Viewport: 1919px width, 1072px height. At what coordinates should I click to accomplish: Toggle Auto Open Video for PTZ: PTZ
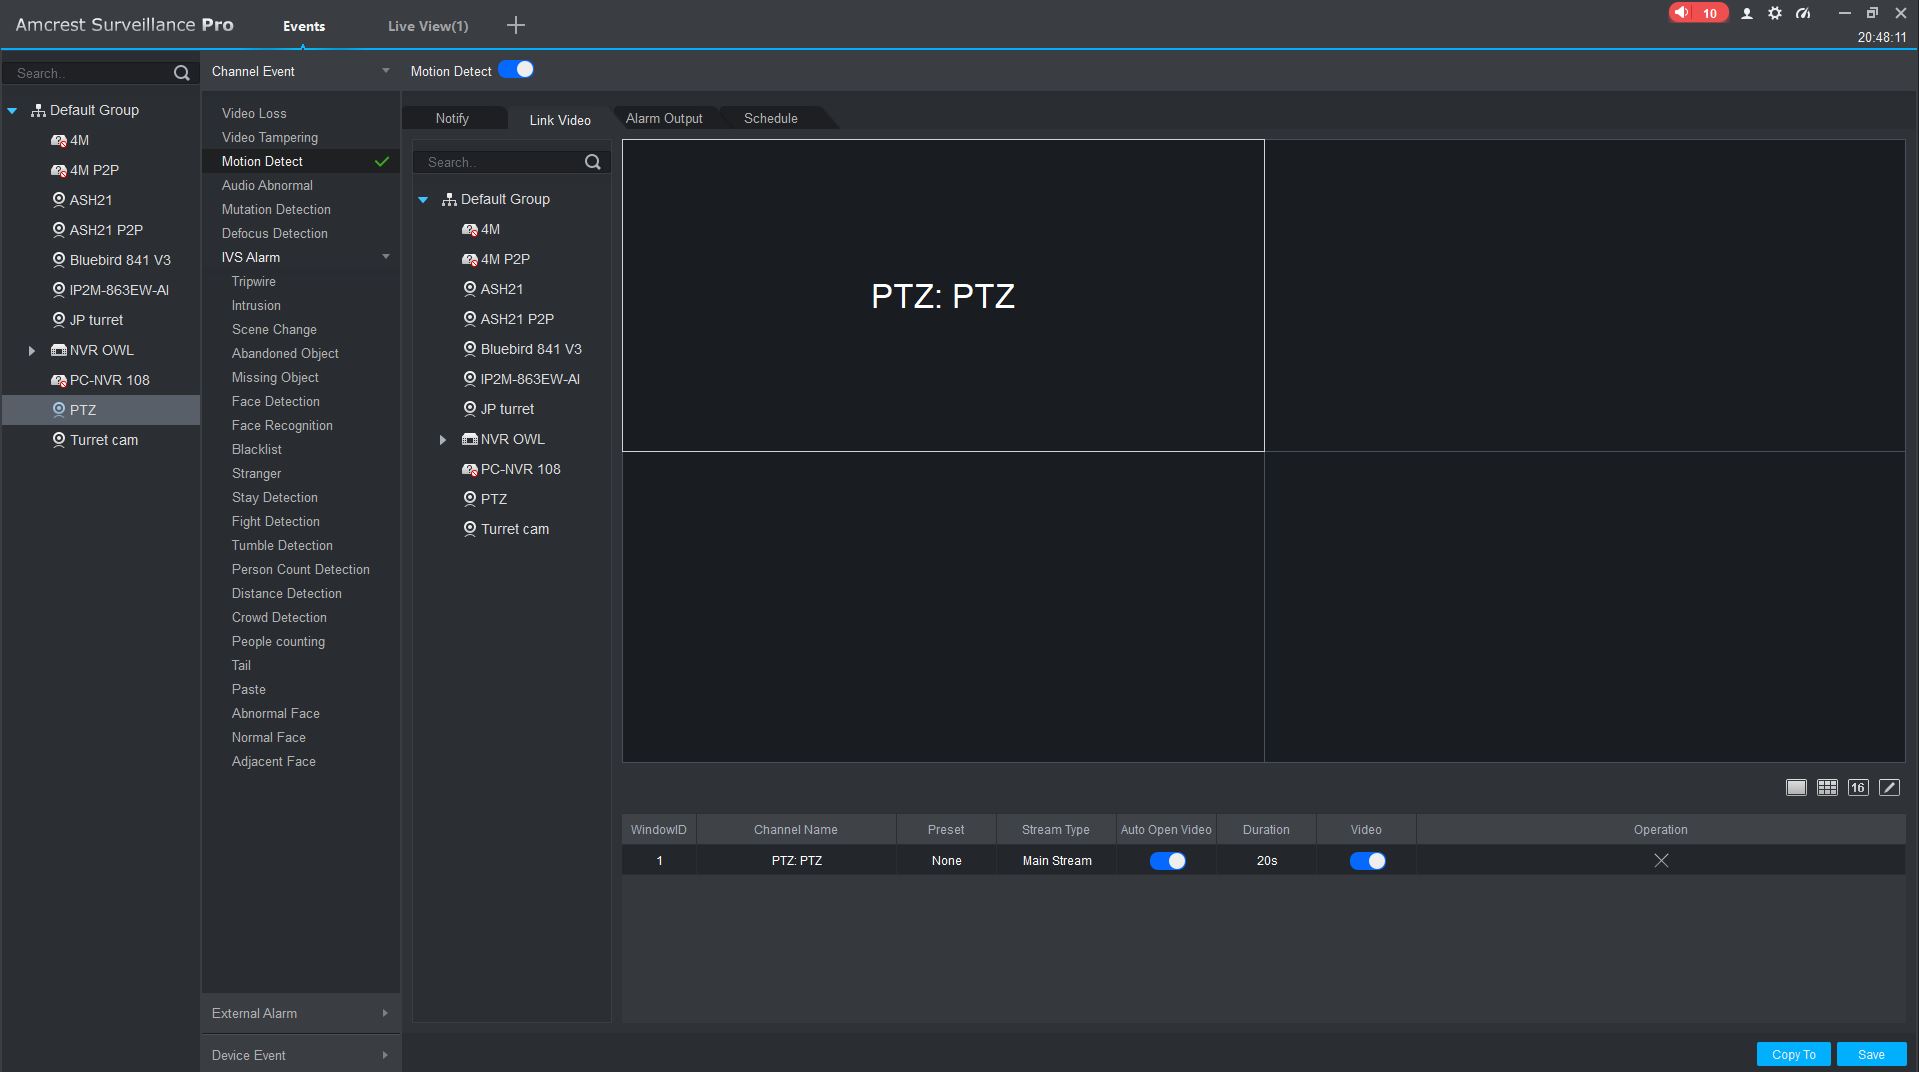(1167, 861)
